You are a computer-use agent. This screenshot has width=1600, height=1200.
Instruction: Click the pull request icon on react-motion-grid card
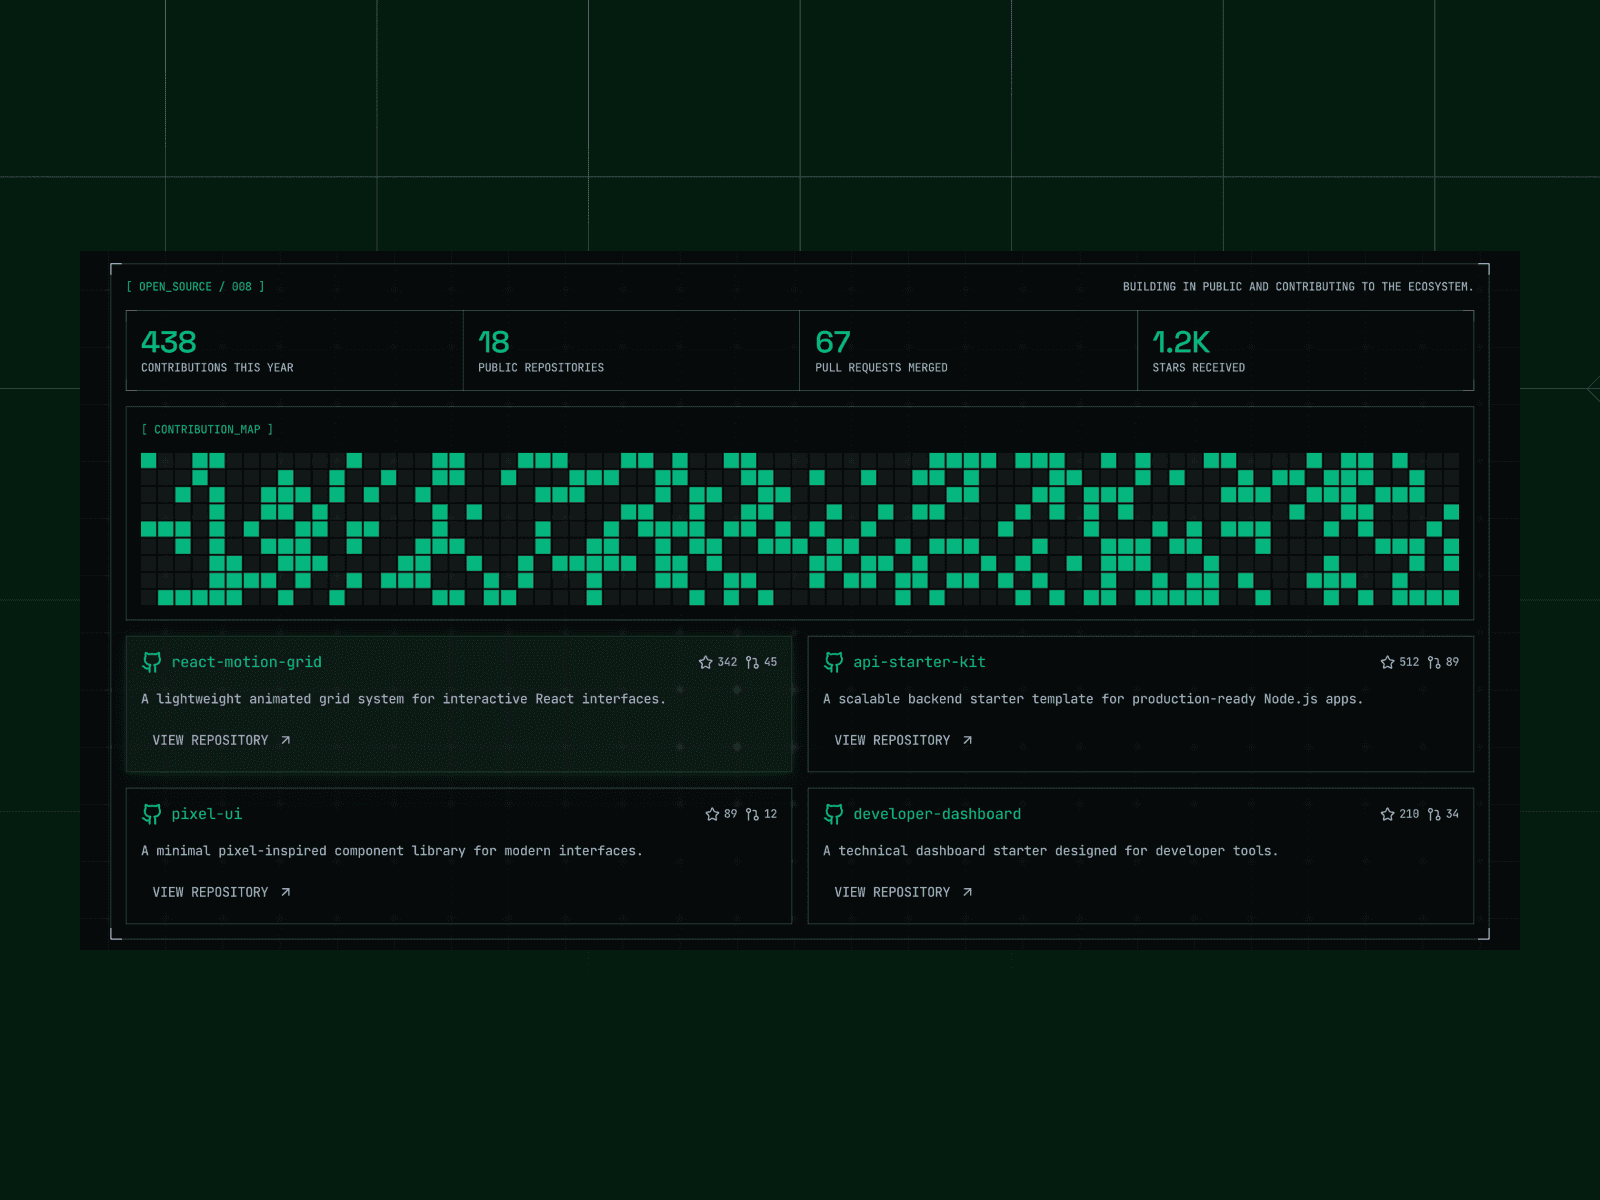tap(752, 662)
